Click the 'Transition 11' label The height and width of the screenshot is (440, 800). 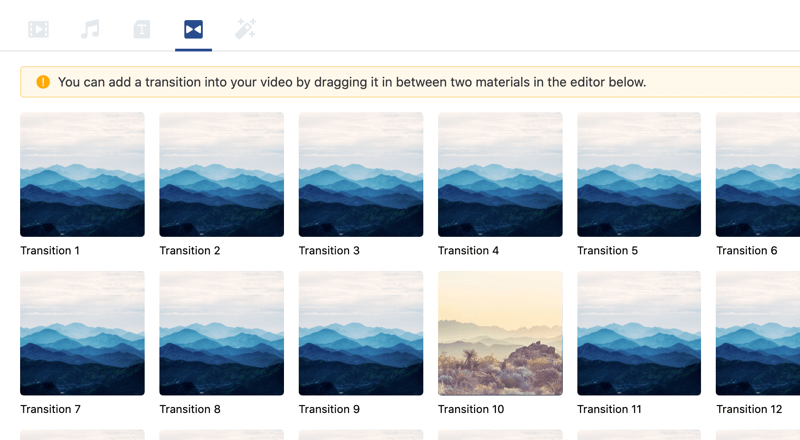(x=609, y=409)
